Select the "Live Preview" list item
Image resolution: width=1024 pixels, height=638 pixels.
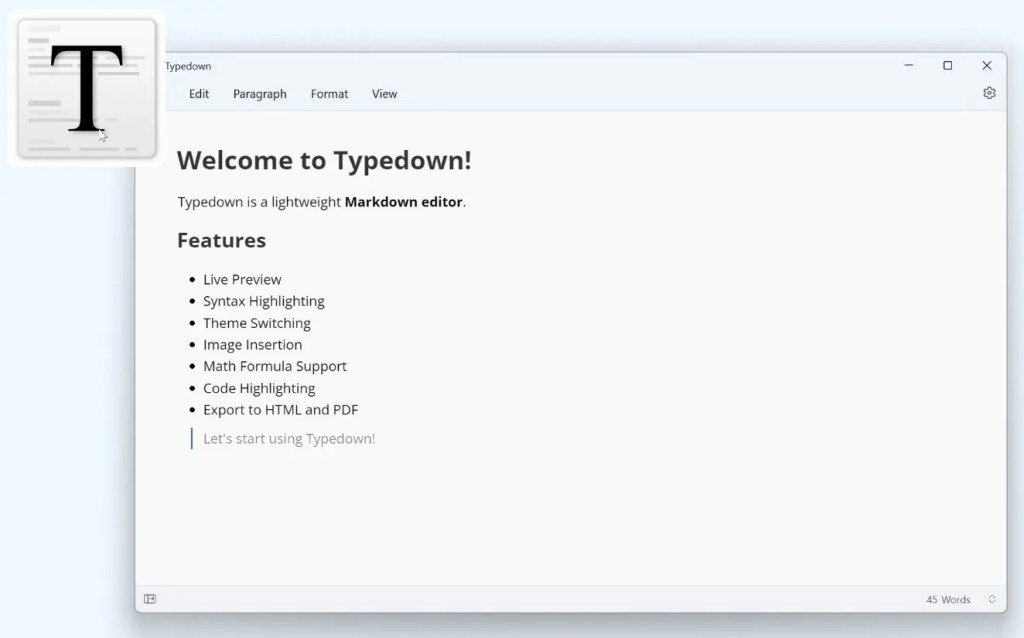pyautogui.click(x=242, y=279)
